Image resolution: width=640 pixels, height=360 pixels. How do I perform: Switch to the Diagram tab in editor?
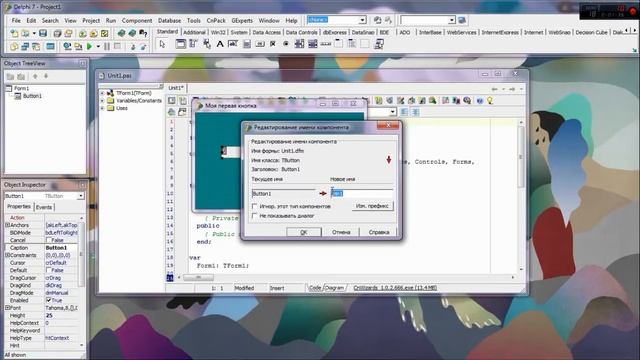(335, 288)
